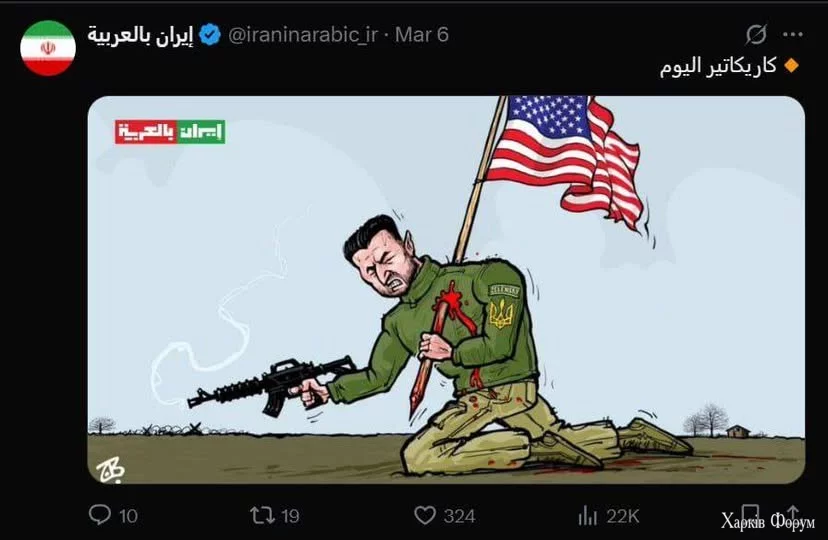Image resolution: width=828 pixels, height=540 pixels.
Task: Click the 22K views count
Action: pos(623,516)
